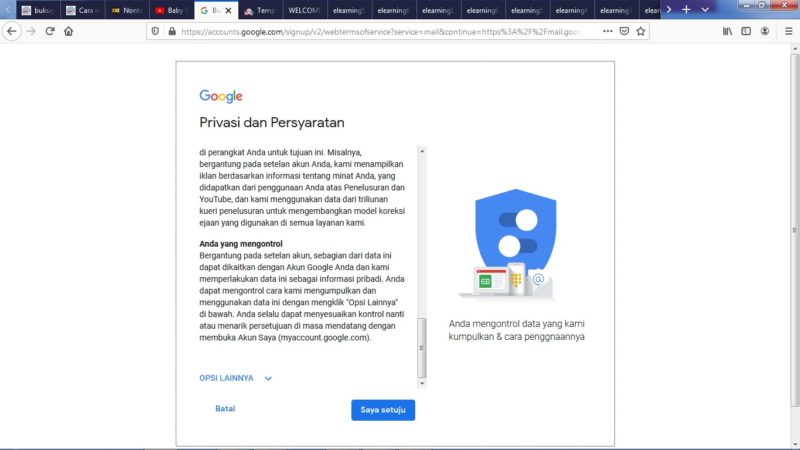Show site security padlock info

click(172, 31)
